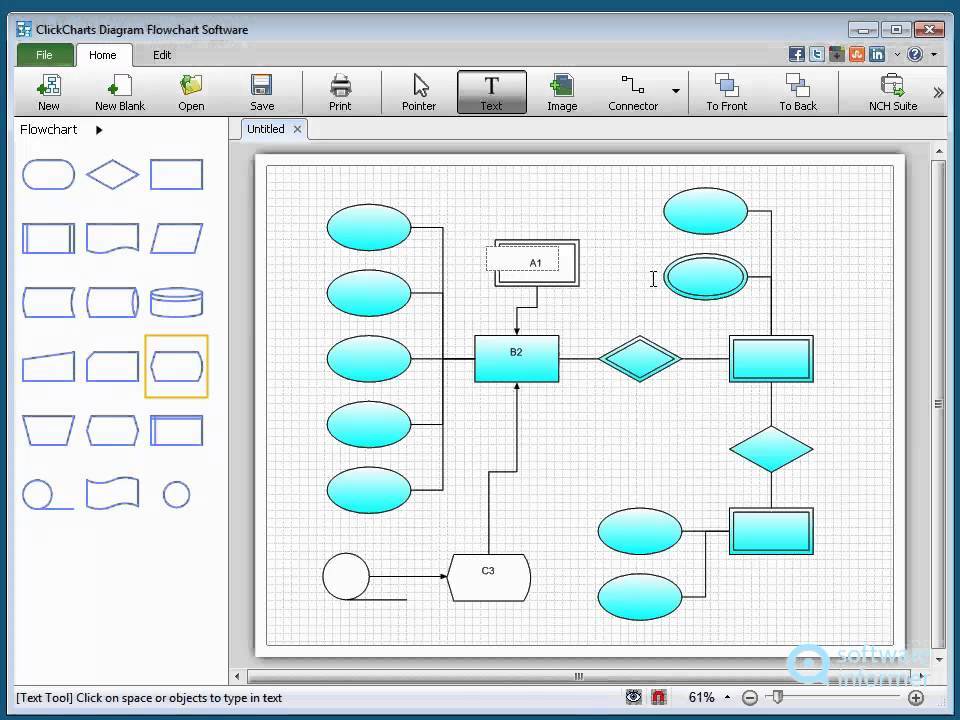Pick the trapezoid manual operation shape
The height and width of the screenshot is (720, 960).
click(x=48, y=430)
